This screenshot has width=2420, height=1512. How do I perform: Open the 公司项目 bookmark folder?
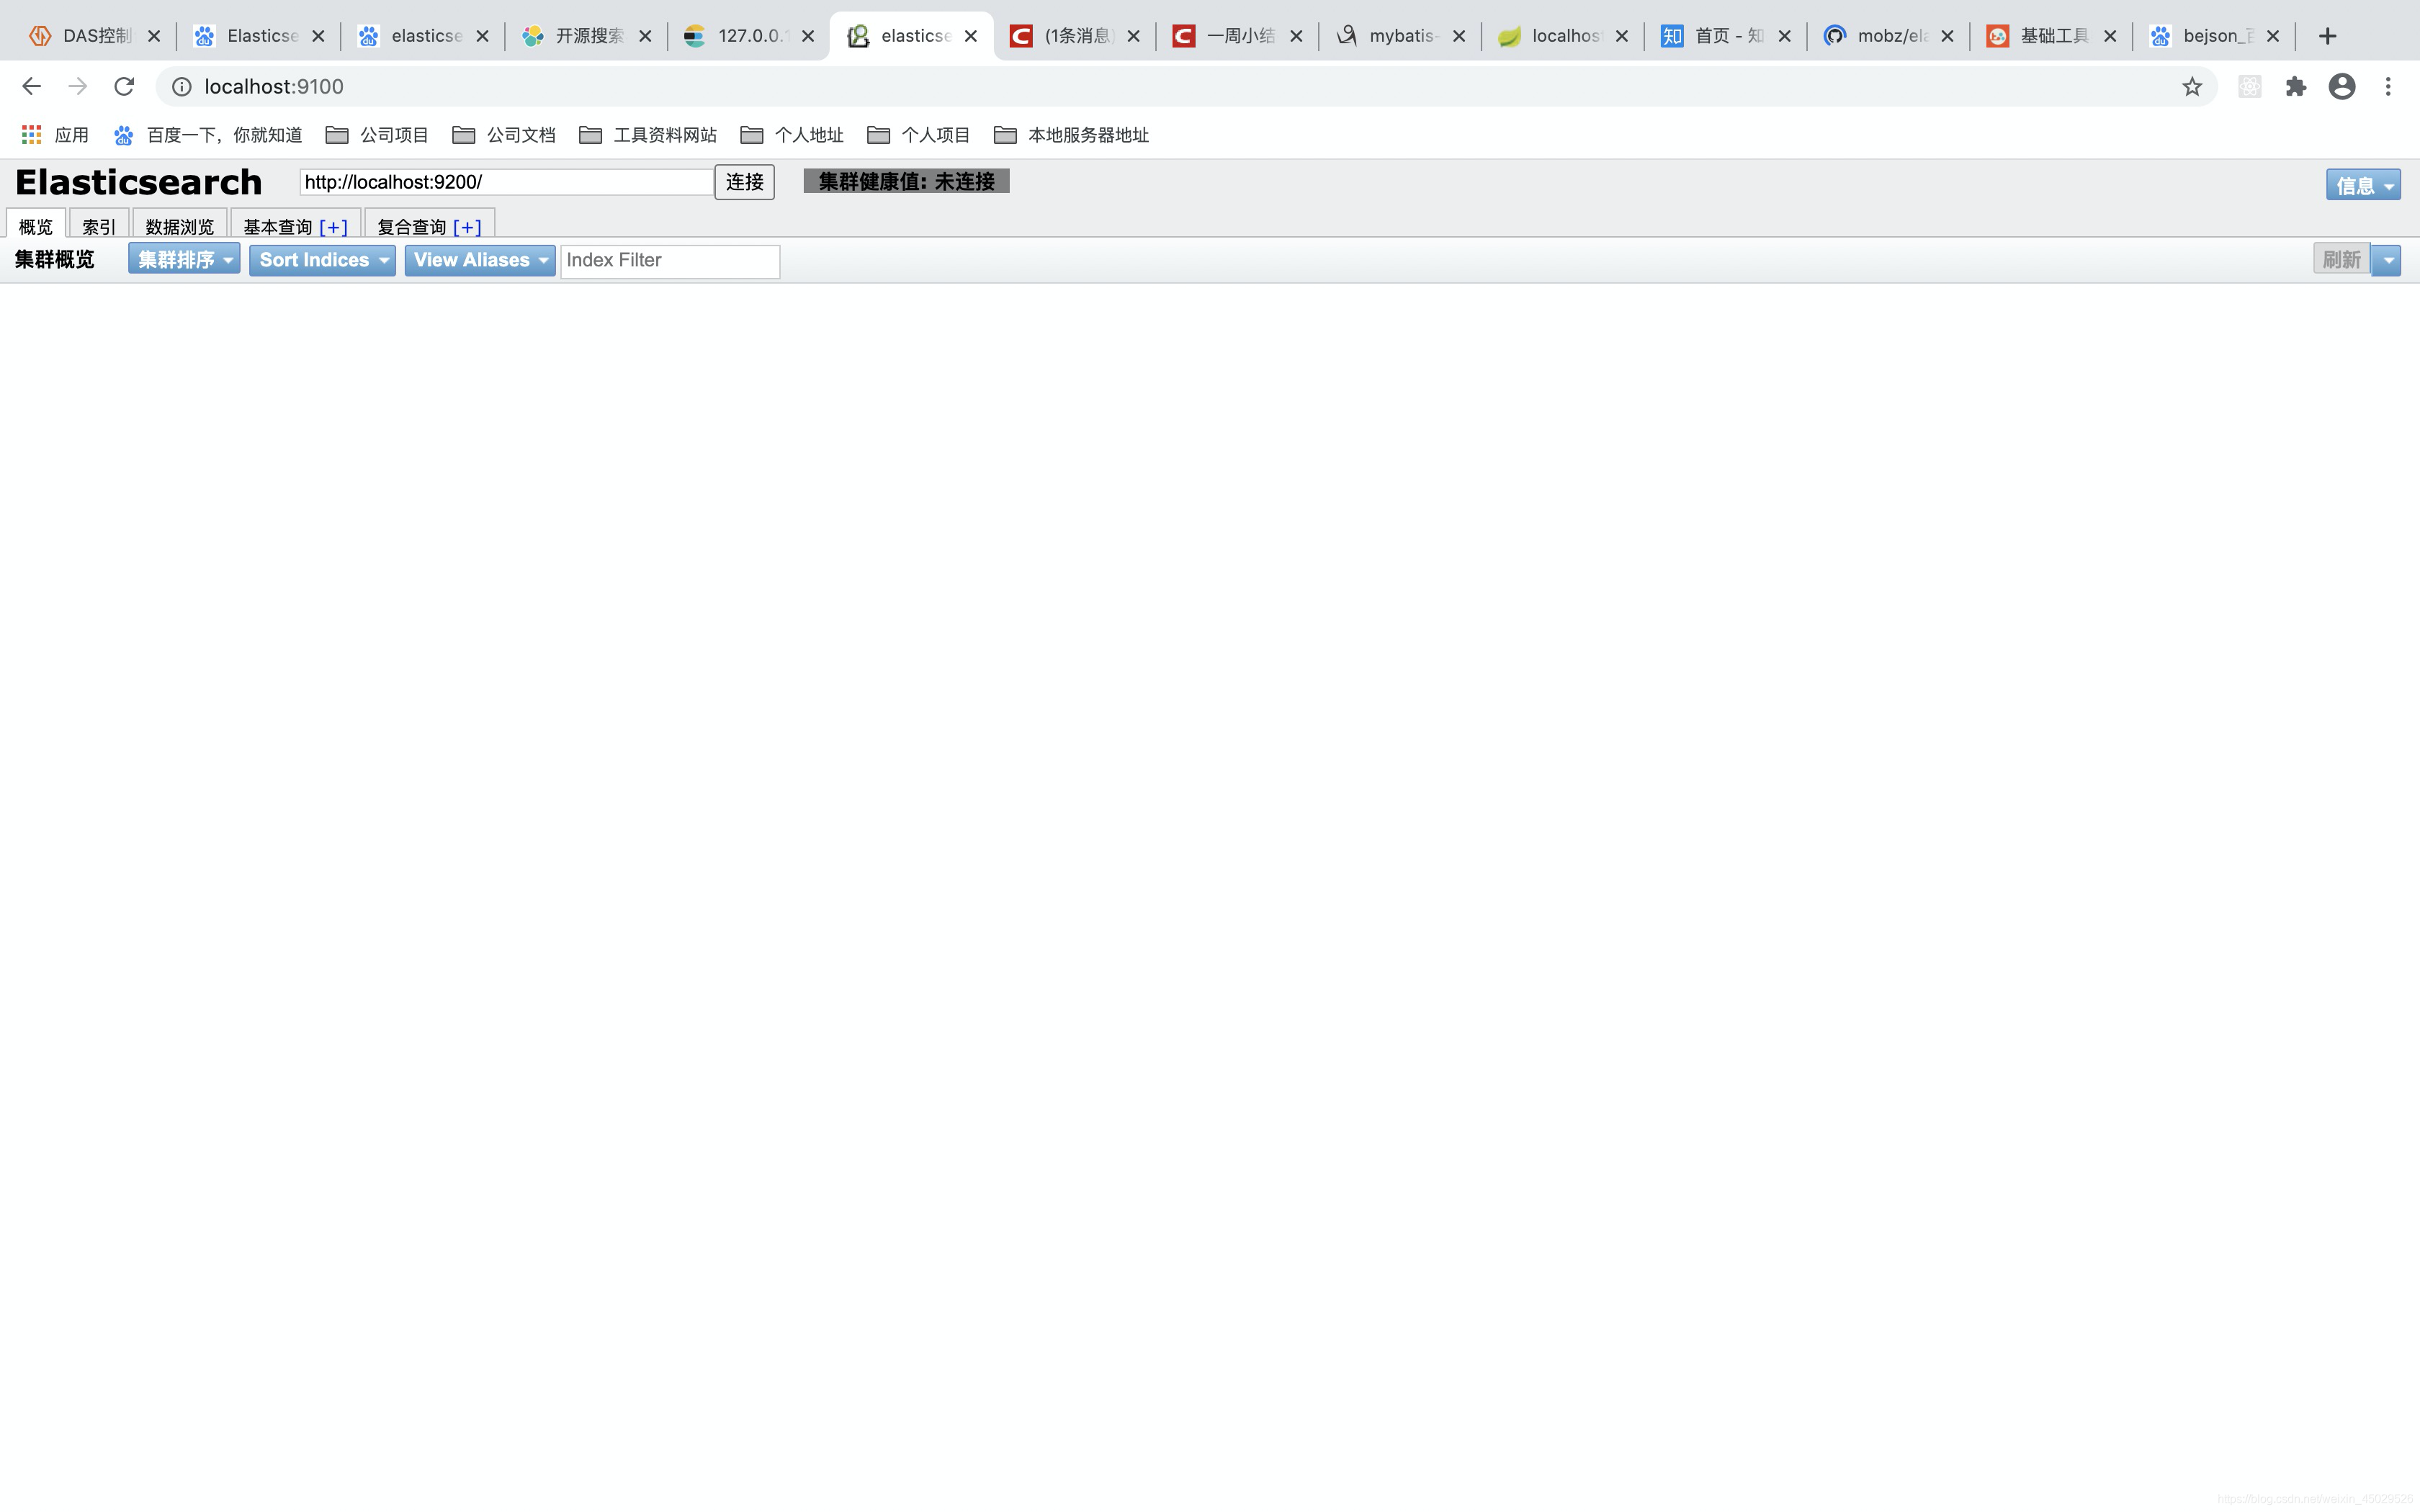[x=377, y=135]
